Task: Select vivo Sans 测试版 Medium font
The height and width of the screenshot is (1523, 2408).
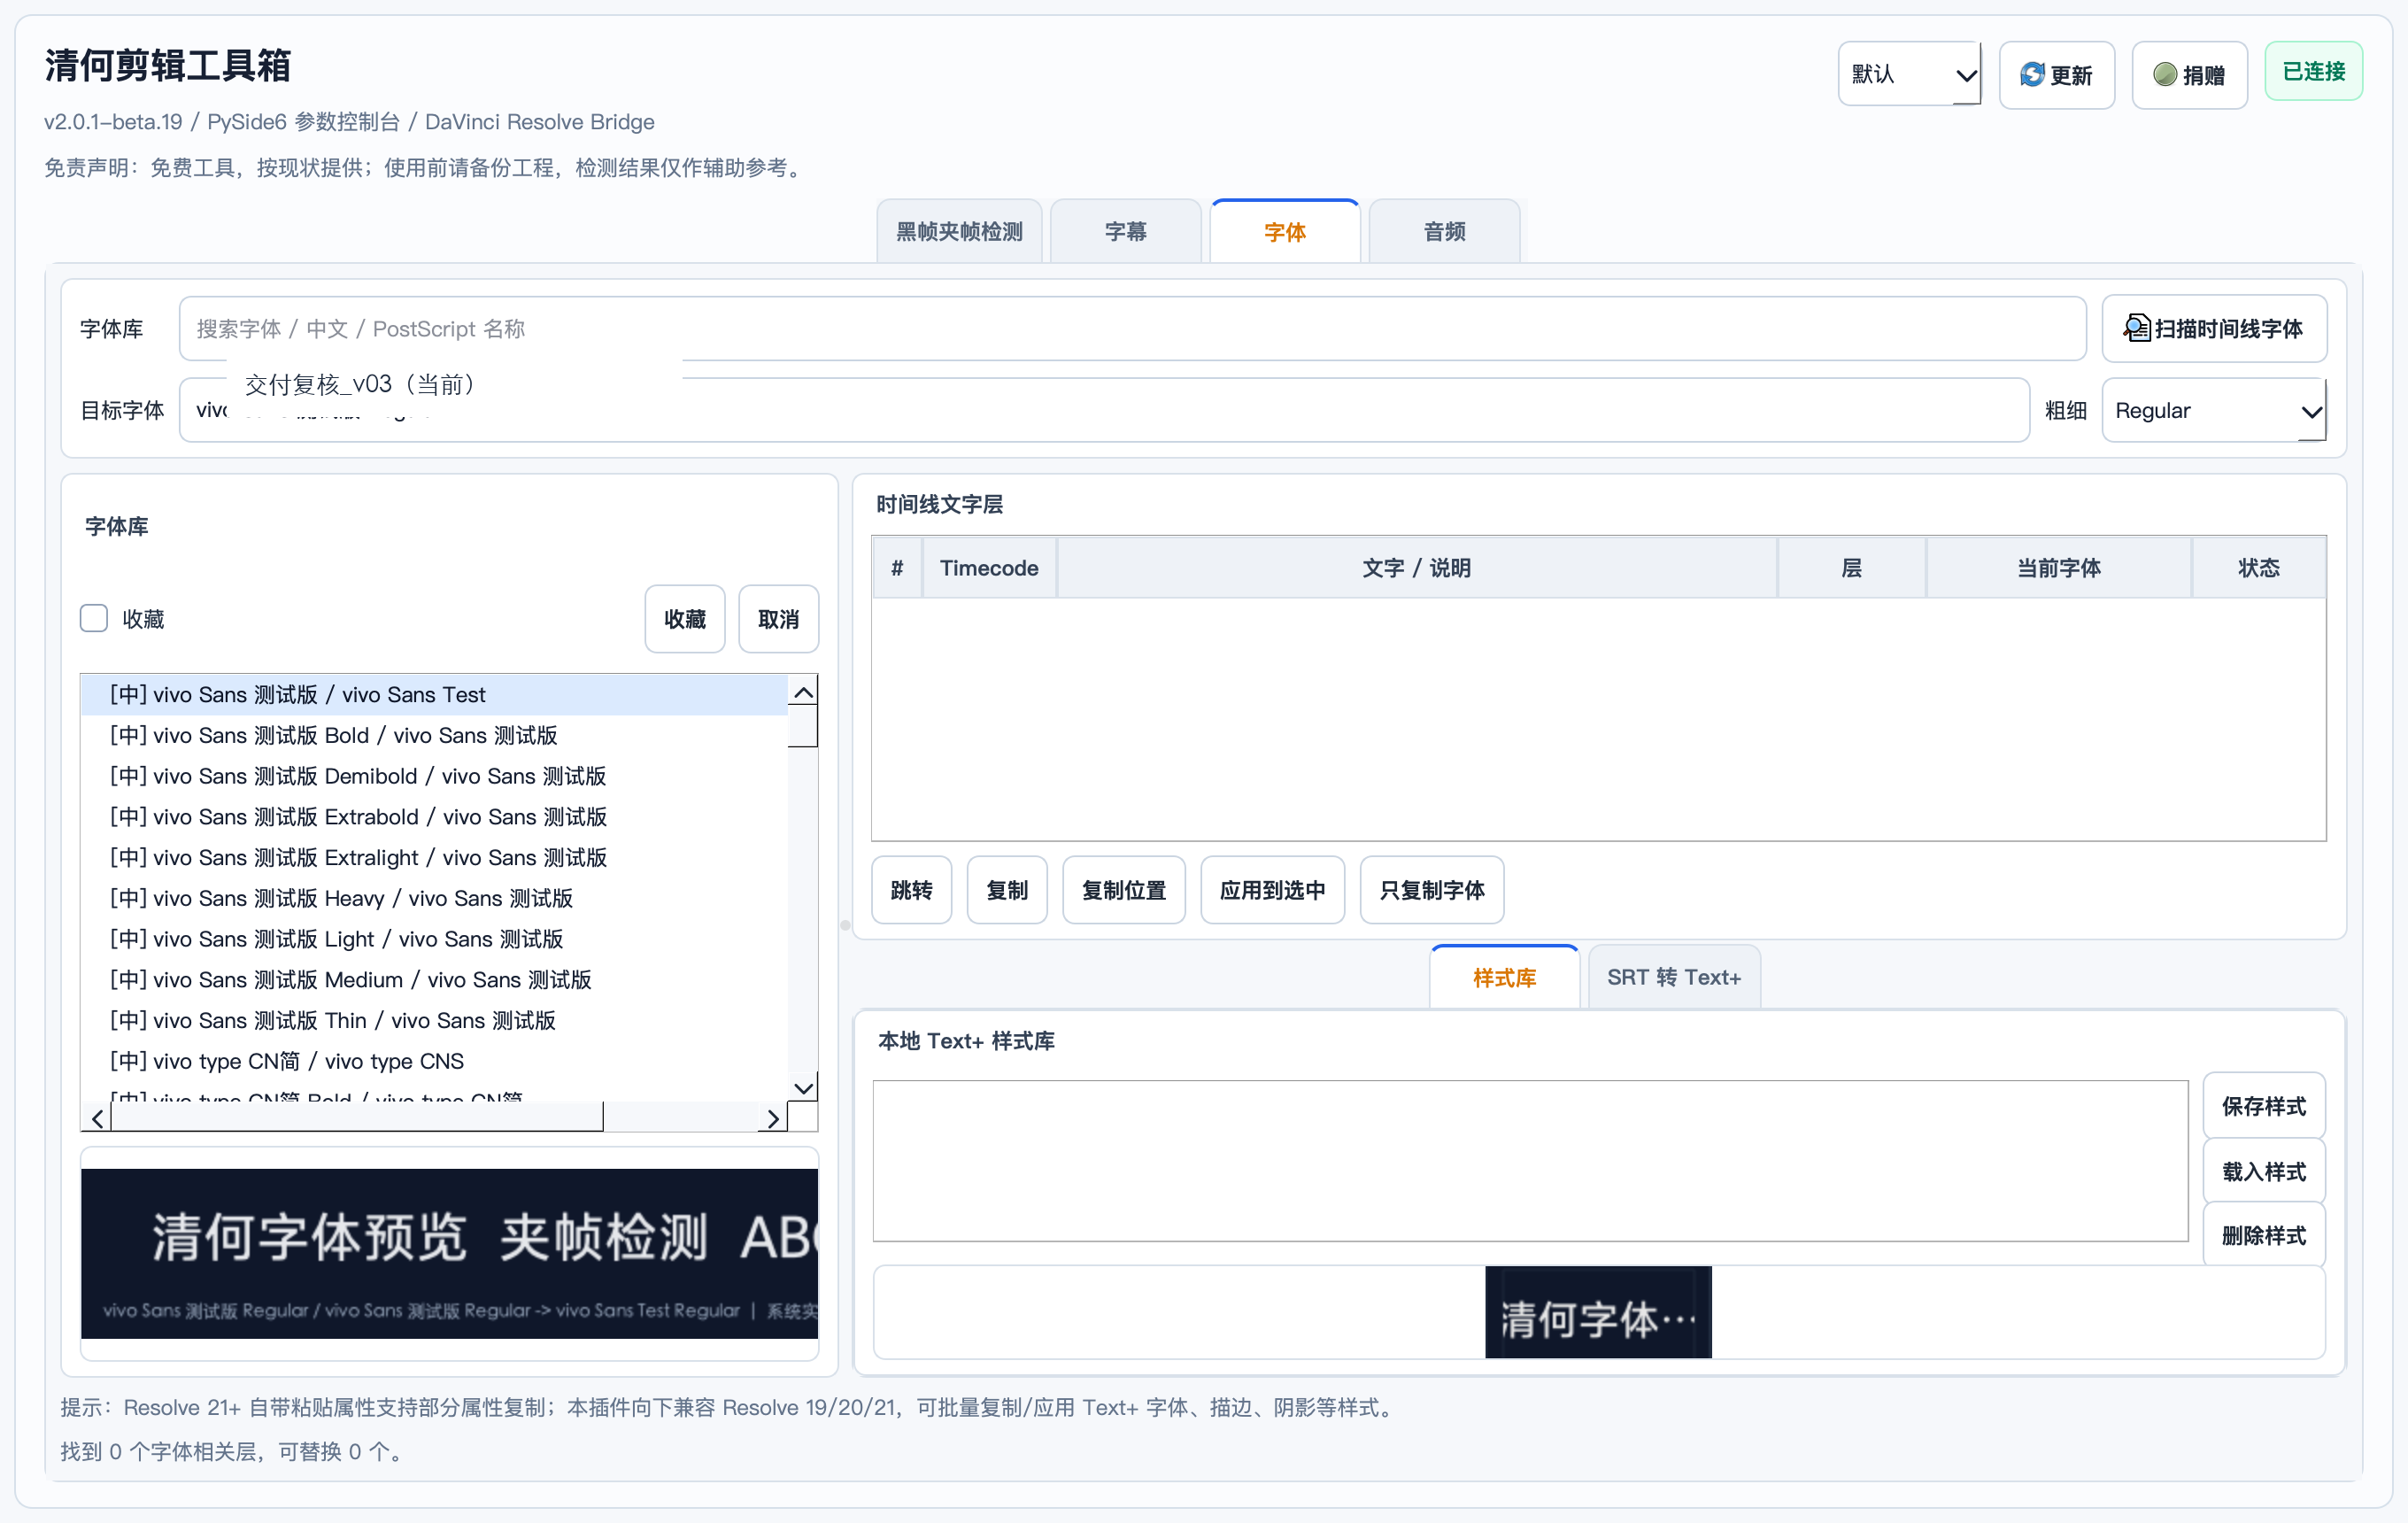Action: pyautogui.click(x=434, y=979)
